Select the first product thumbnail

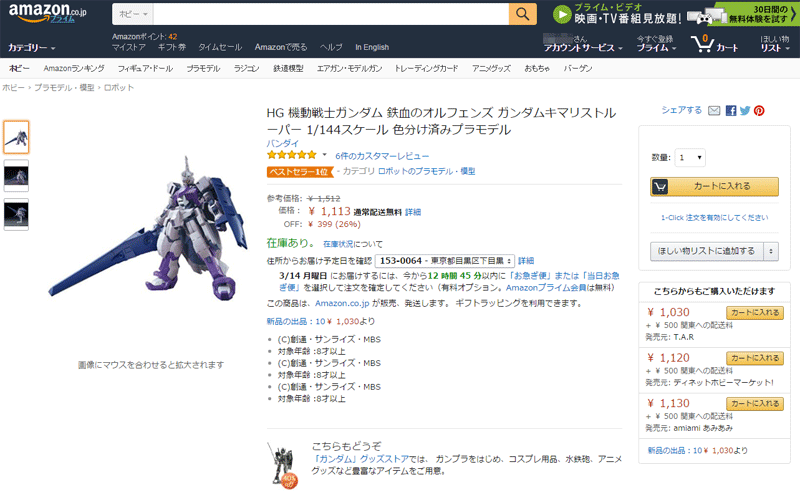coord(16,137)
